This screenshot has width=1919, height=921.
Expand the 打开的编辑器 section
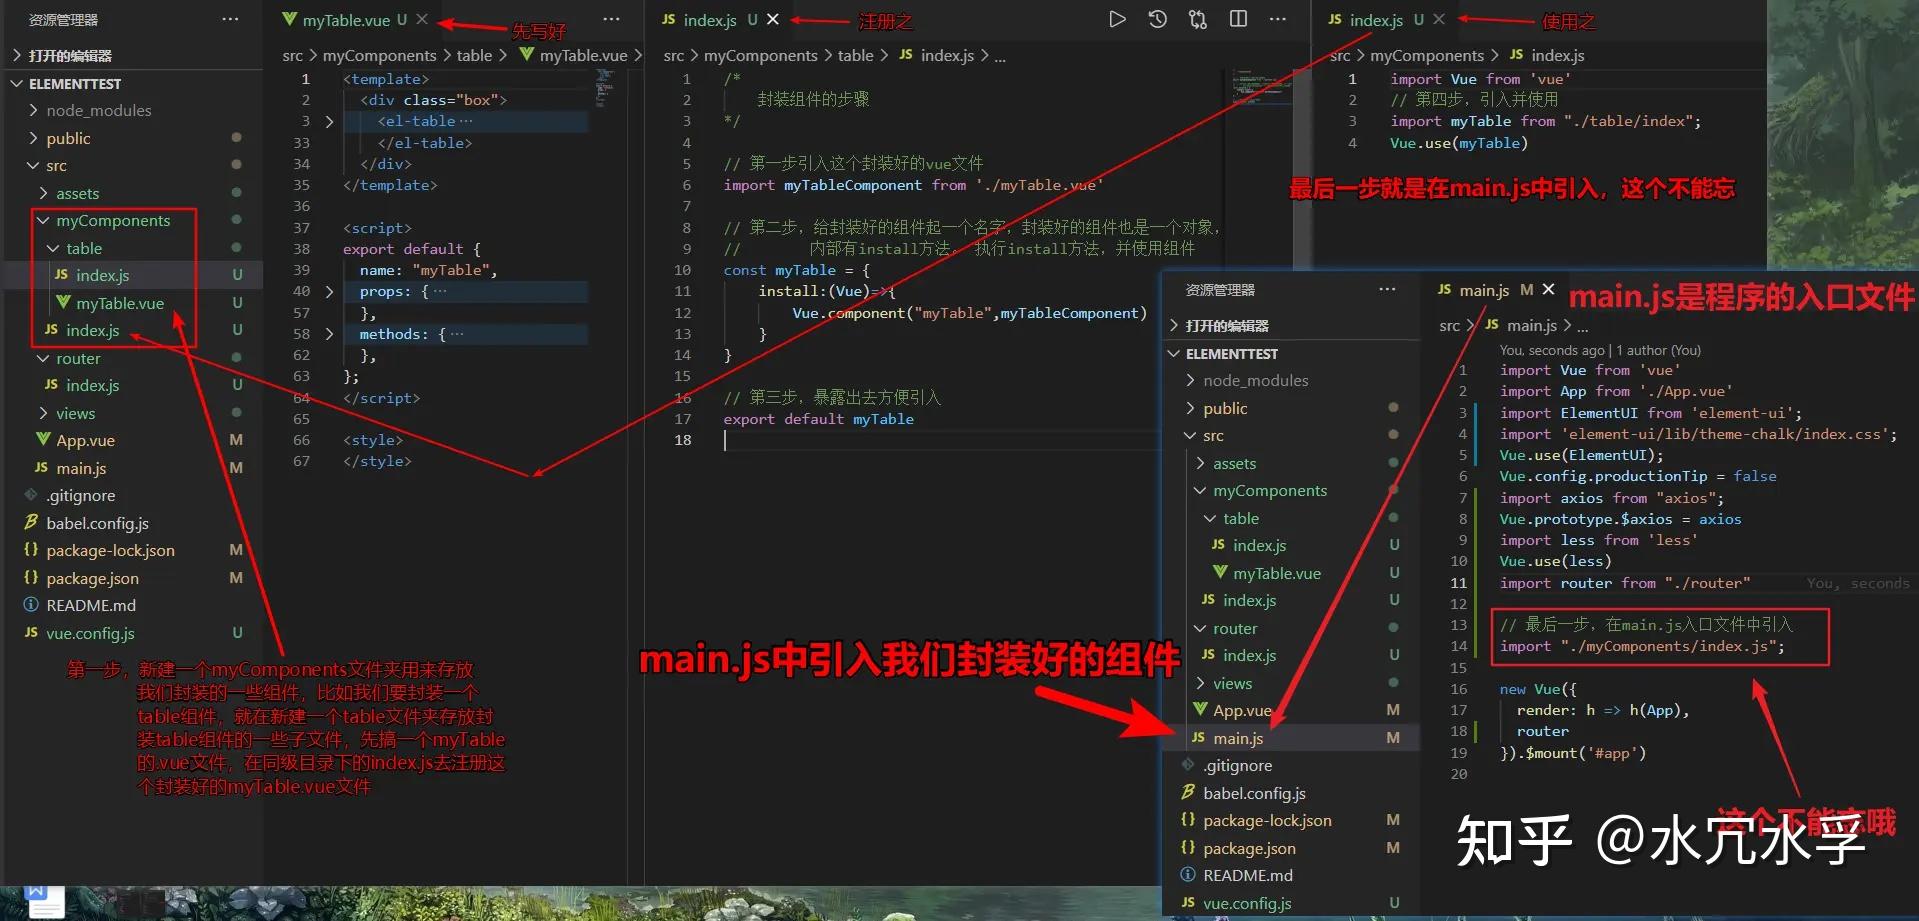(17, 55)
